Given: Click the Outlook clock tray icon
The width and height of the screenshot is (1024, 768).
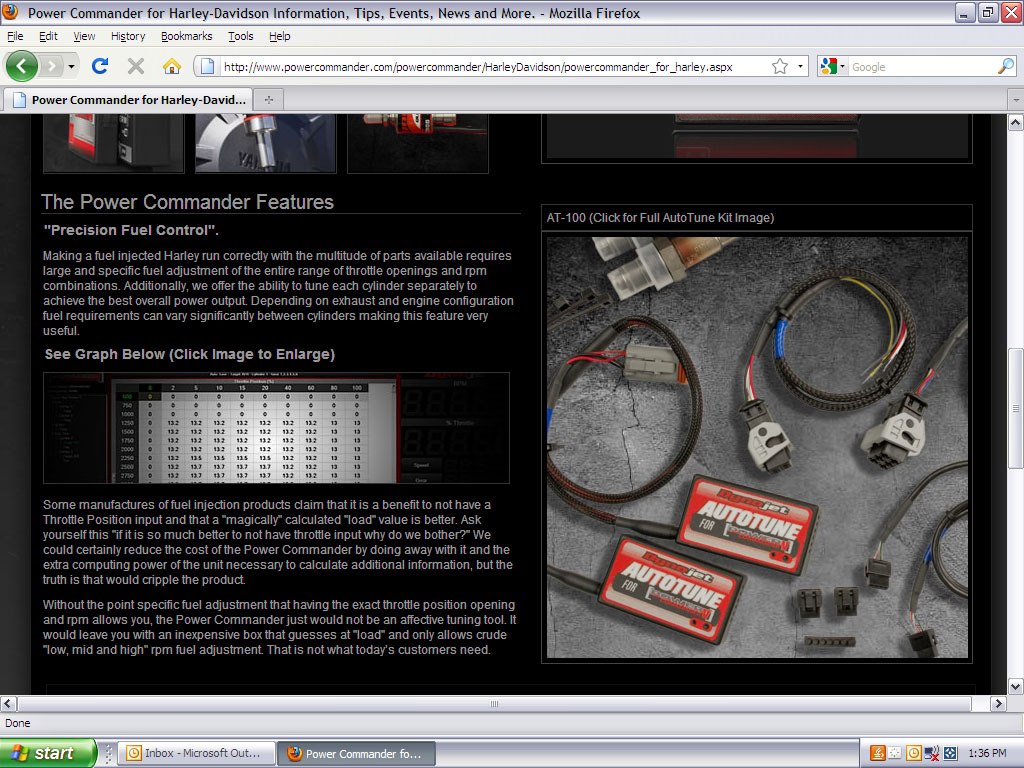Looking at the screenshot, I should (914, 753).
